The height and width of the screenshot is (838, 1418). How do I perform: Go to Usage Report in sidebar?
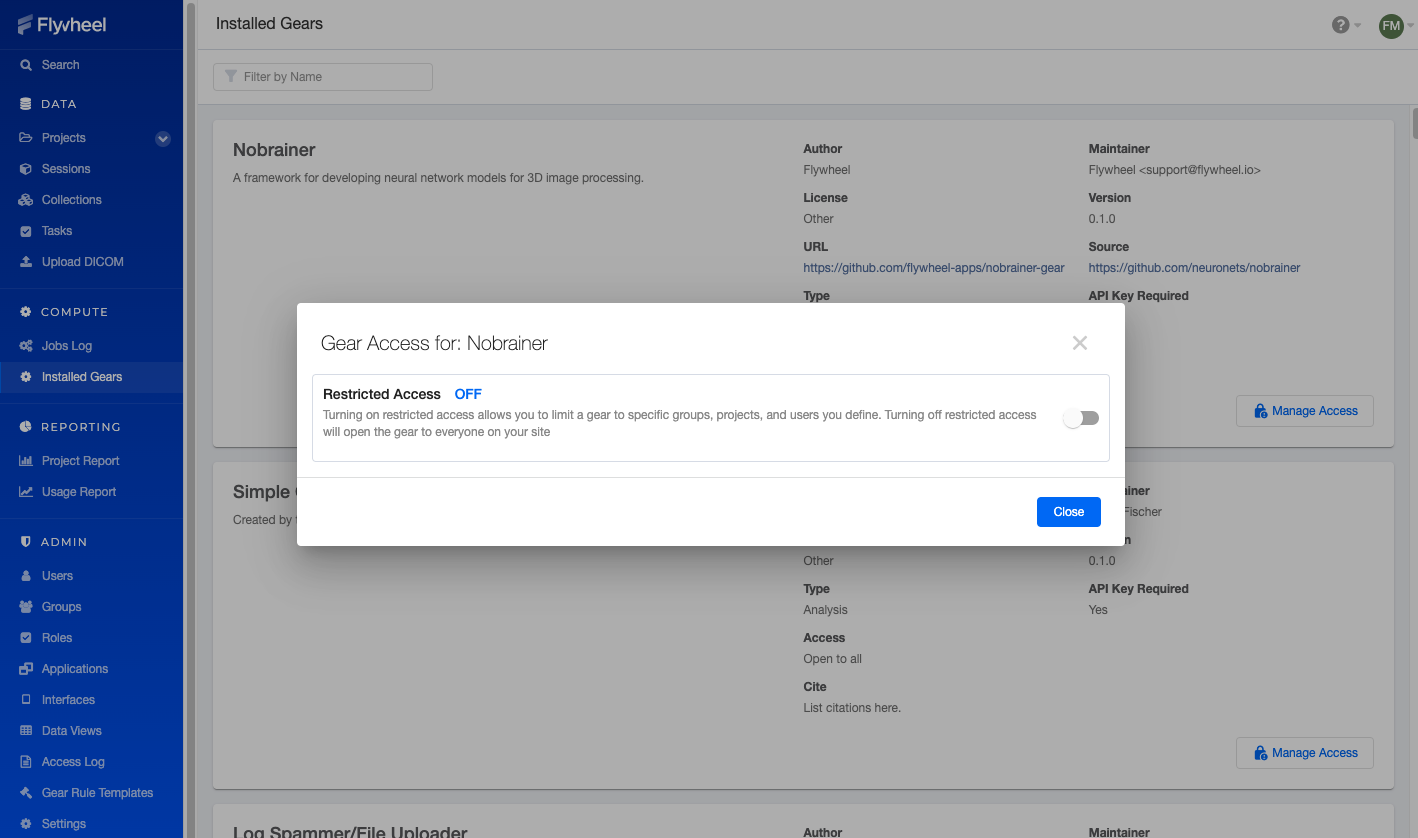[79, 492]
